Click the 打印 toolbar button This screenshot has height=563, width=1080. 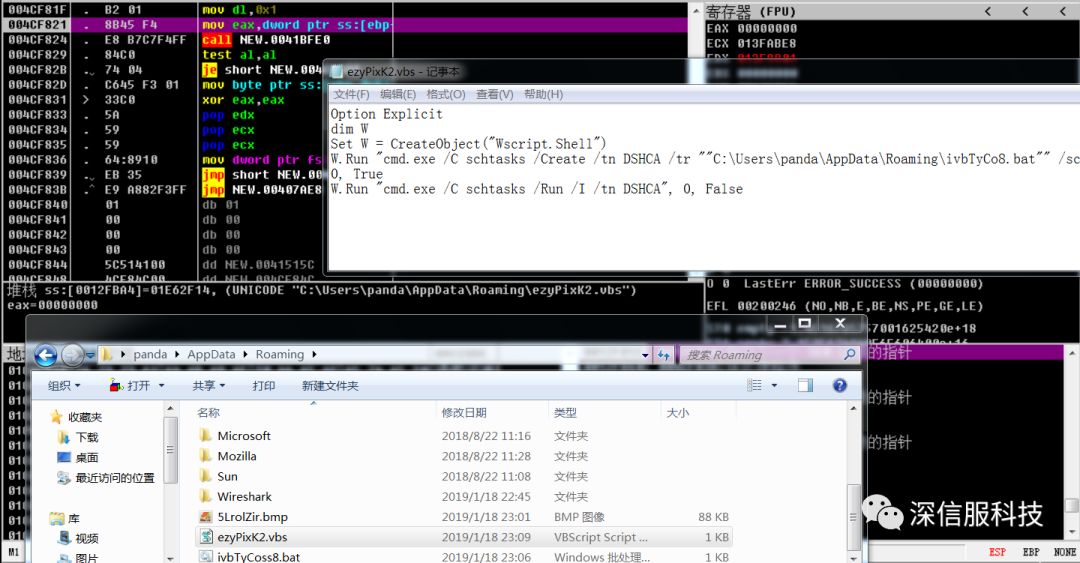264,385
